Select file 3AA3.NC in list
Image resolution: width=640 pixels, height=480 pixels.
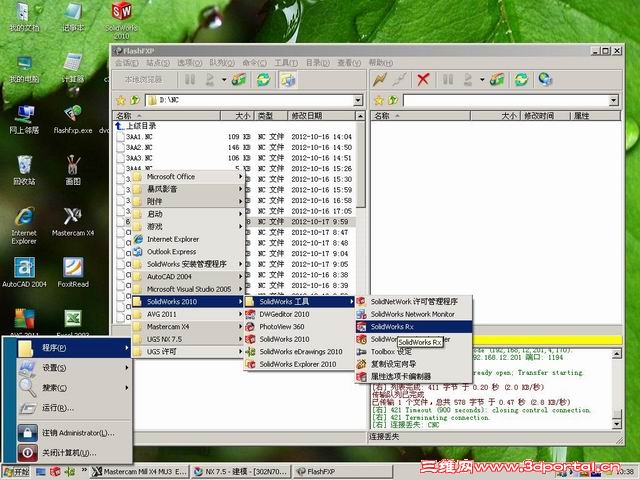click(139, 158)
